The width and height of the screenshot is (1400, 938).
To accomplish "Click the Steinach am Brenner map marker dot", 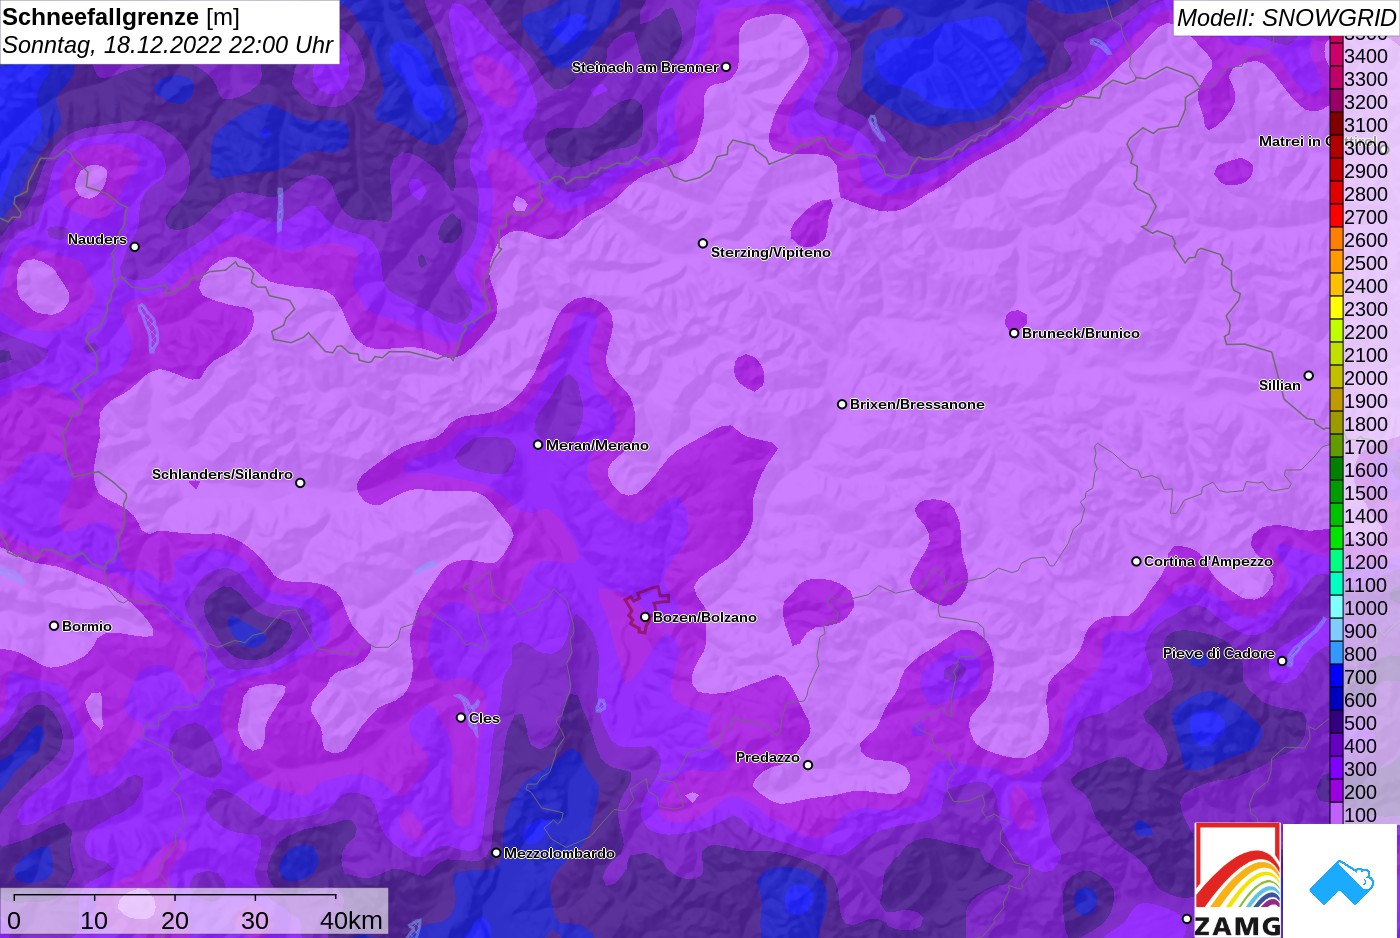I will pyautogui.click(x=726, y=67).
